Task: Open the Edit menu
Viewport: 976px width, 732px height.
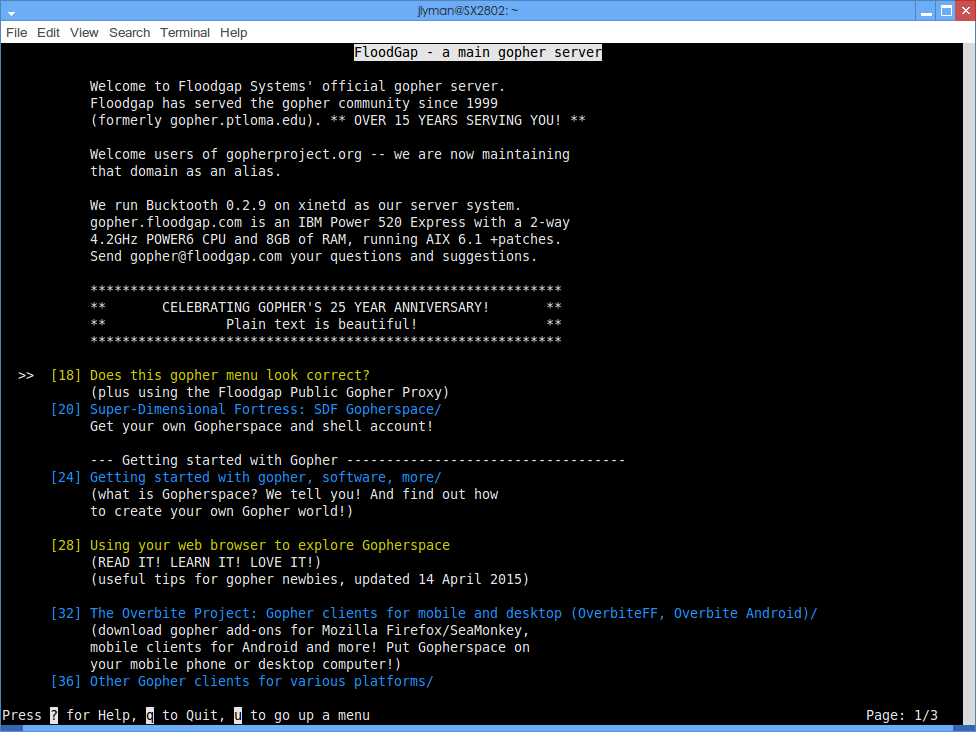Action: pyautogui.click(x=48, y=32)
